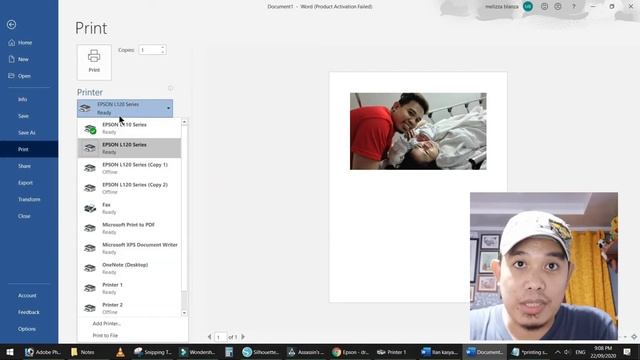Select Printer 2 from the list
This screenshot has width=640, height=360.
129,308
